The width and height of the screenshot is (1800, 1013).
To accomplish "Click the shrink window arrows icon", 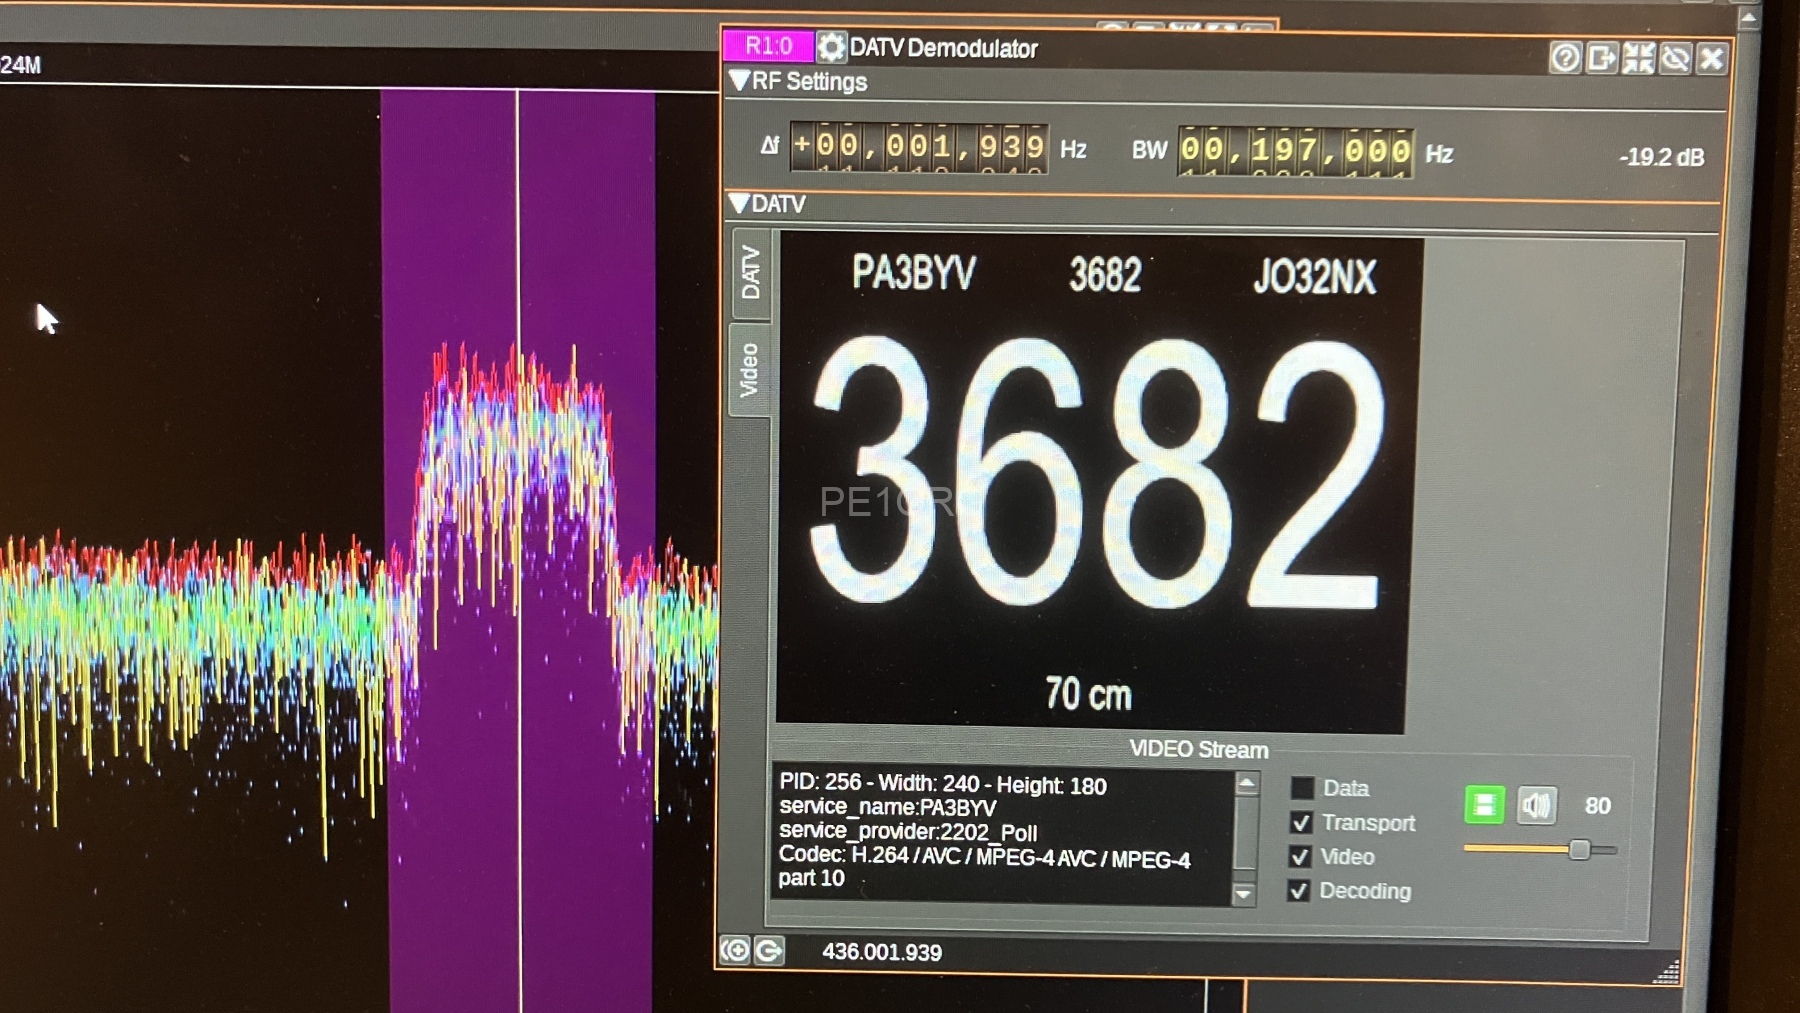I will (1638, 58).
